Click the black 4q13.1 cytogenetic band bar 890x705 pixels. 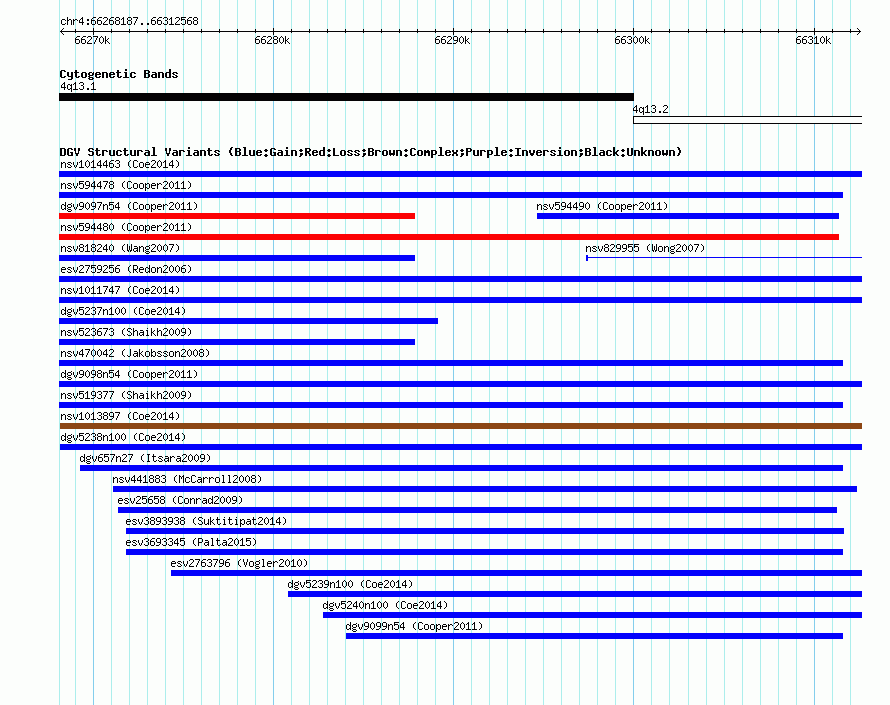(x=346, y=97)
